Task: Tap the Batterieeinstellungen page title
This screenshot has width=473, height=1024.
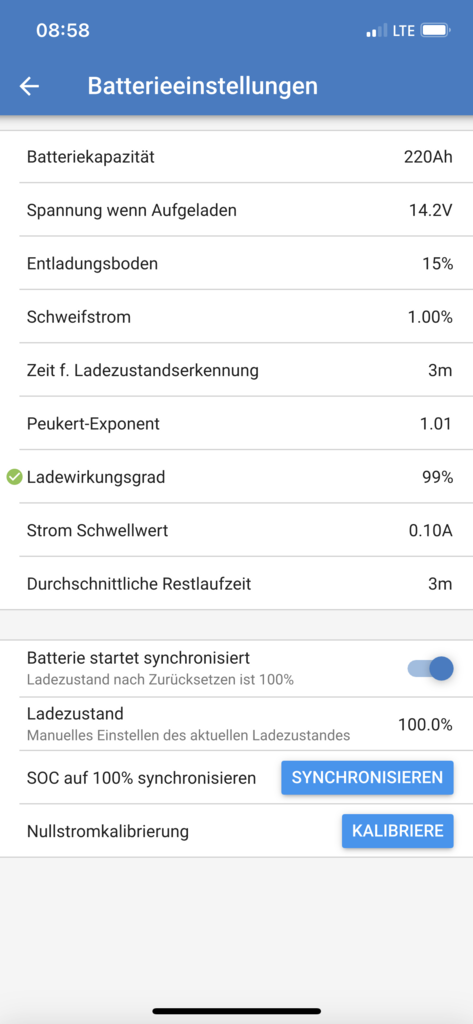Action: click(x=203, y=86)
